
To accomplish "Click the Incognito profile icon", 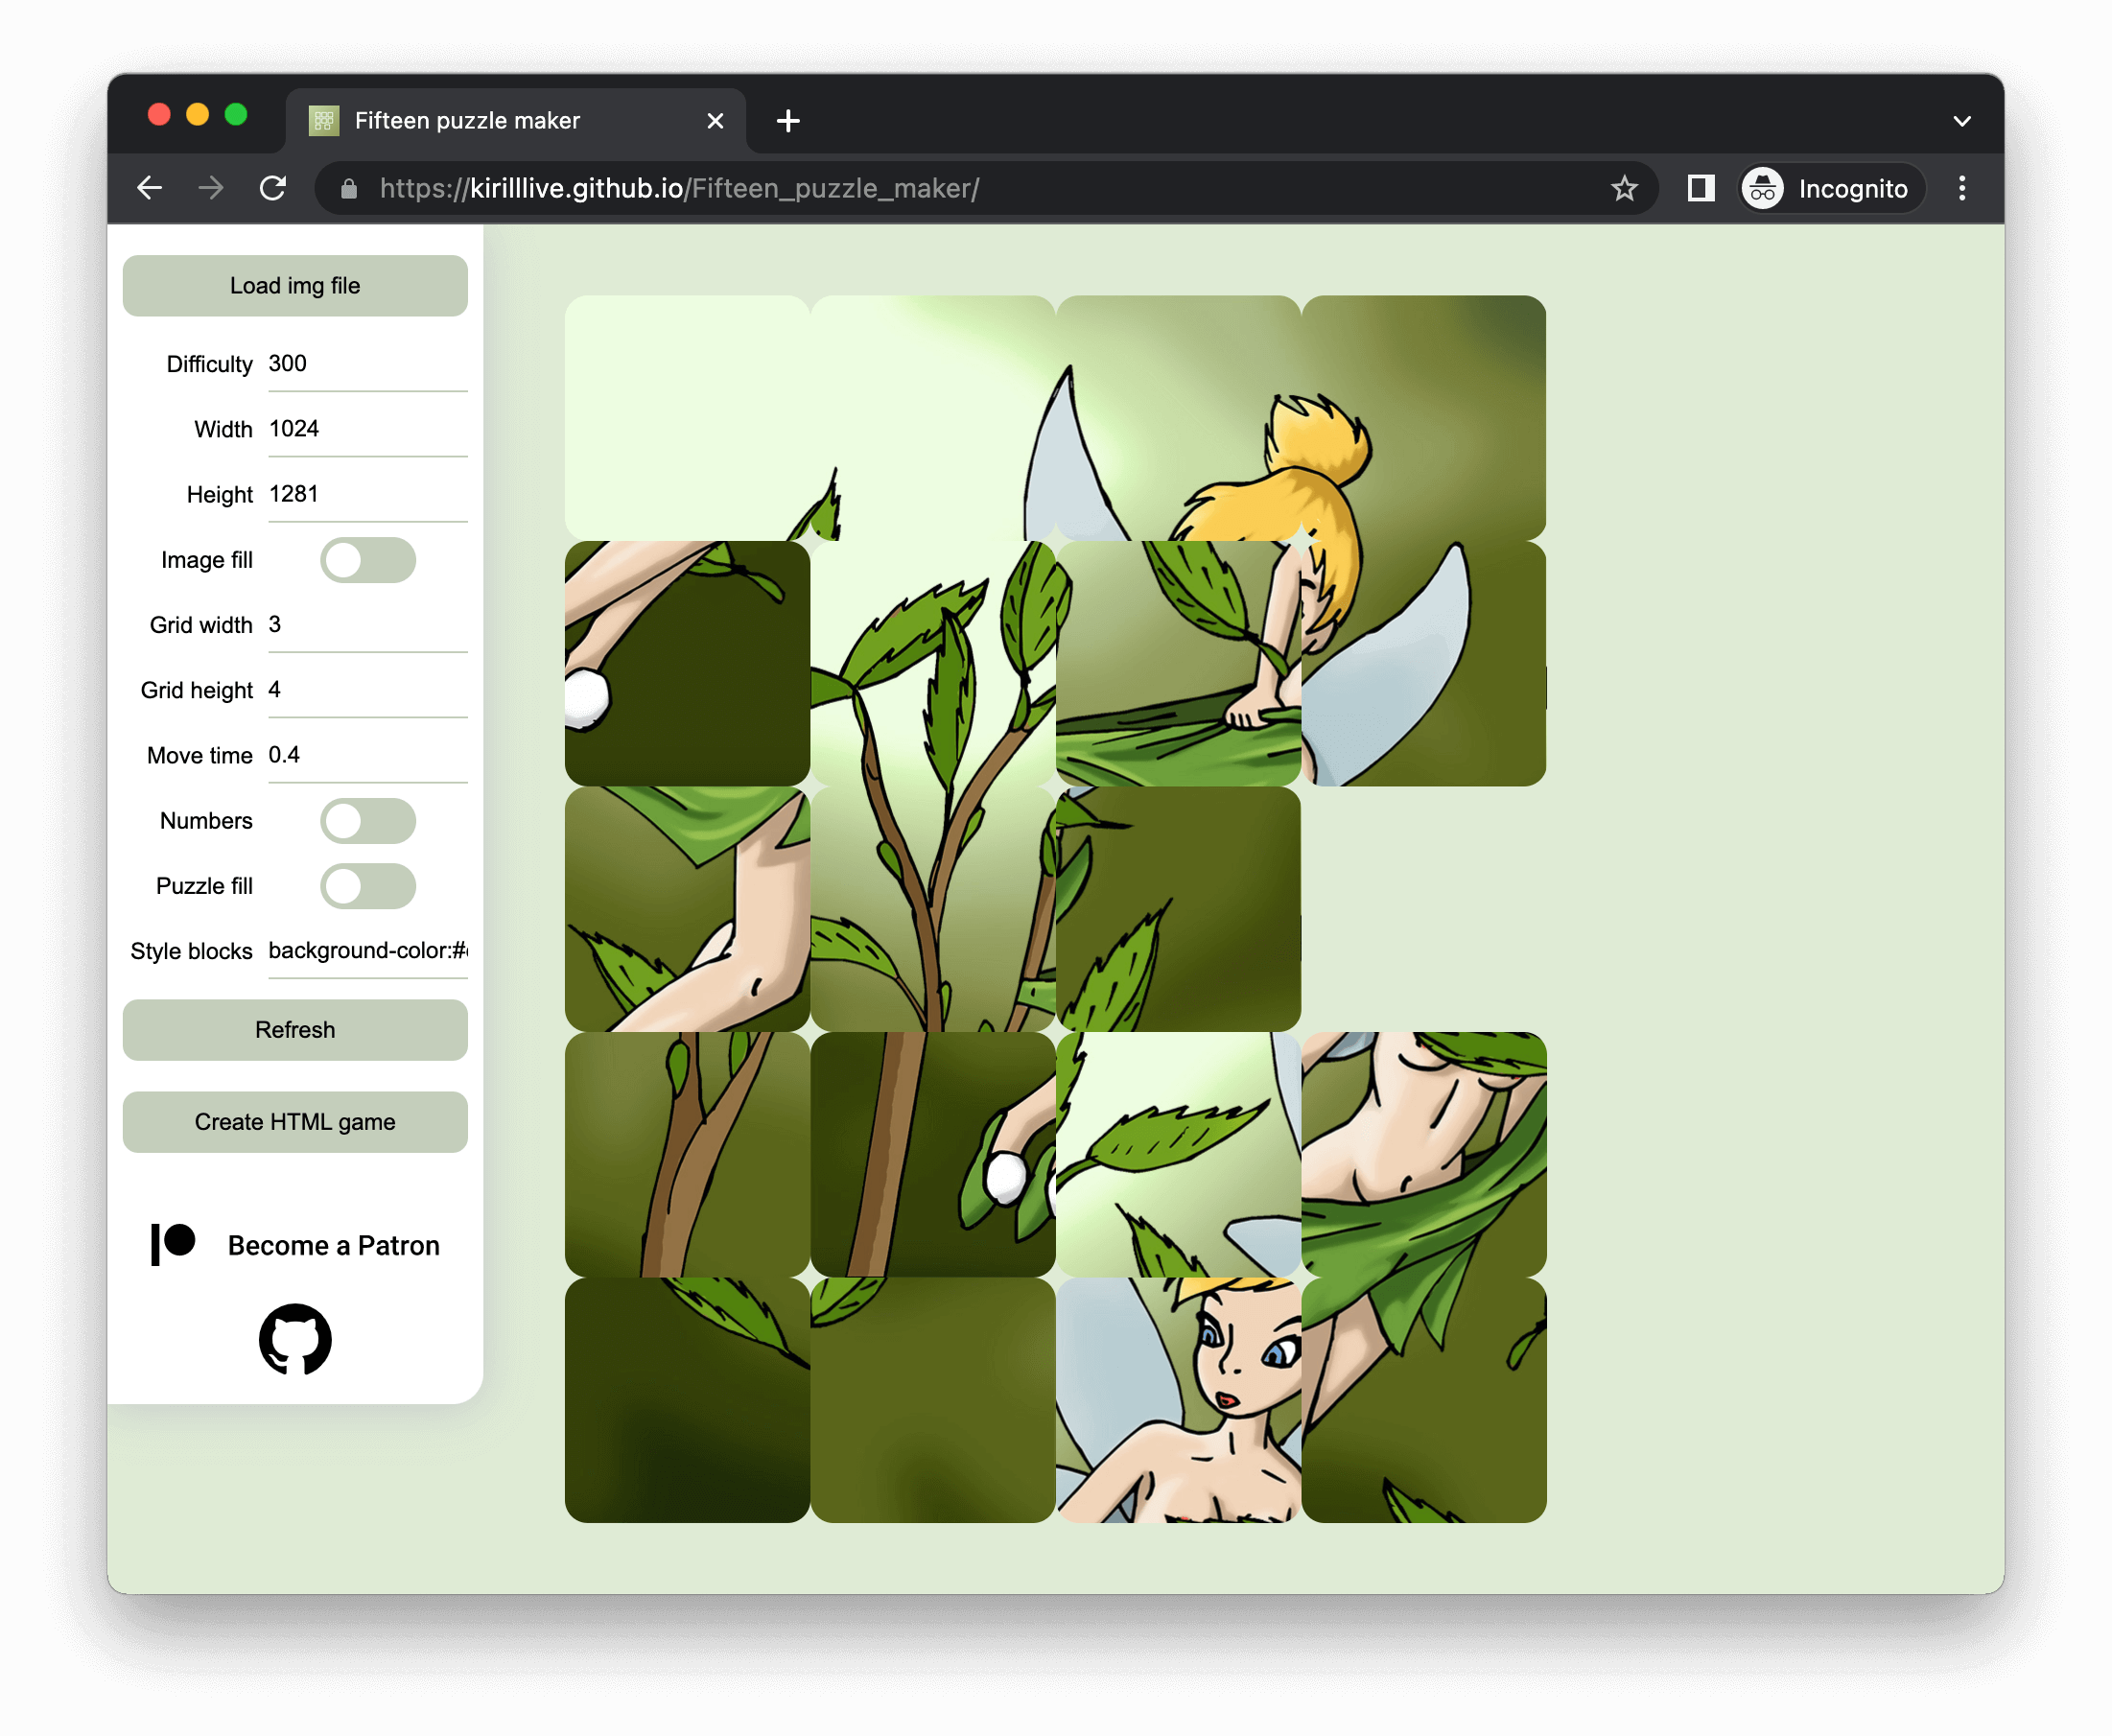I will point(1763,188).
